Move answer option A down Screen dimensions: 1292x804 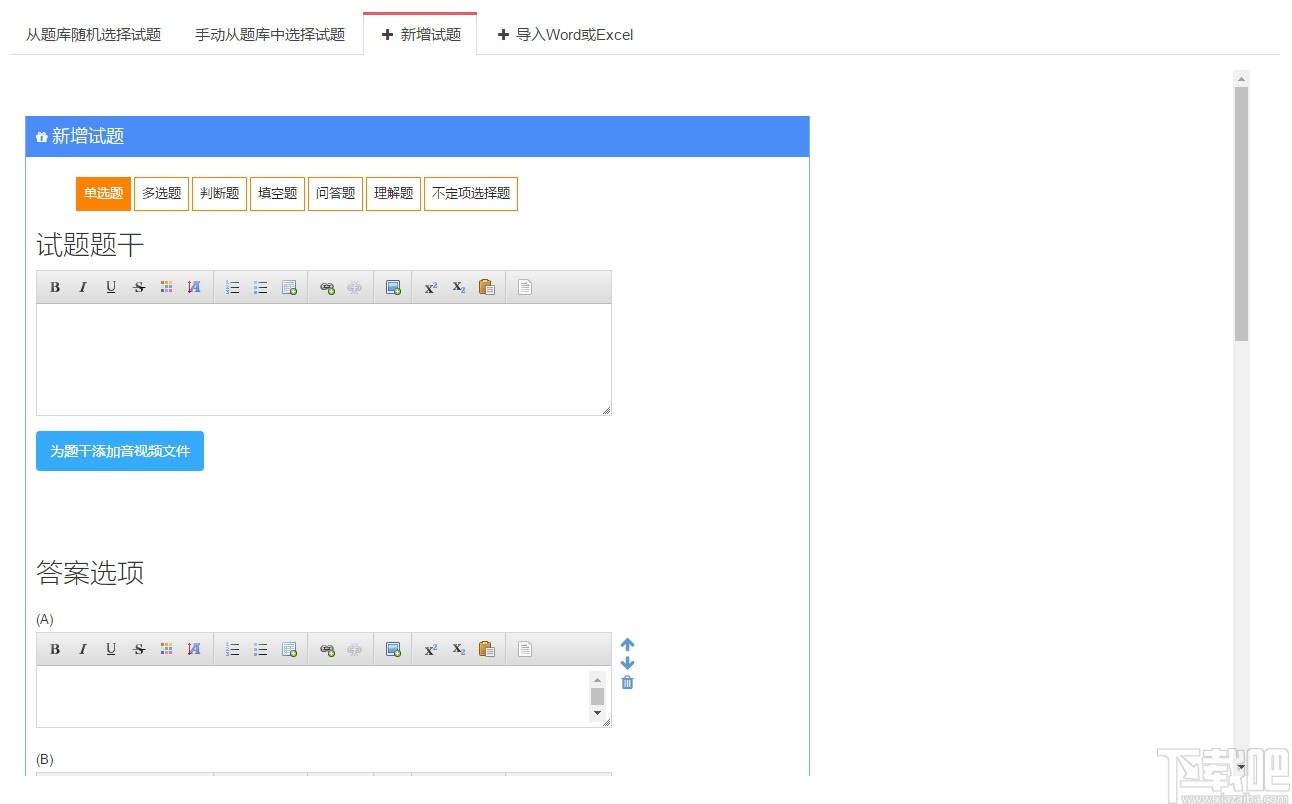pyautogui.click(x=627, y=662)
